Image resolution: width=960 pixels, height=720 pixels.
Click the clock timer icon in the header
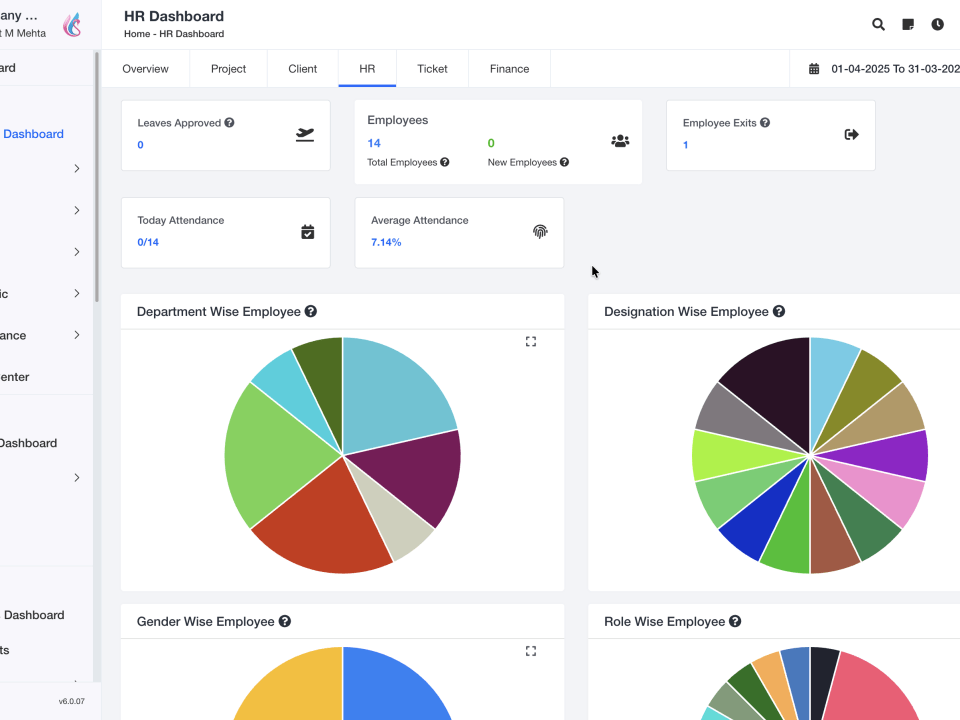click(x=937, y=24)
